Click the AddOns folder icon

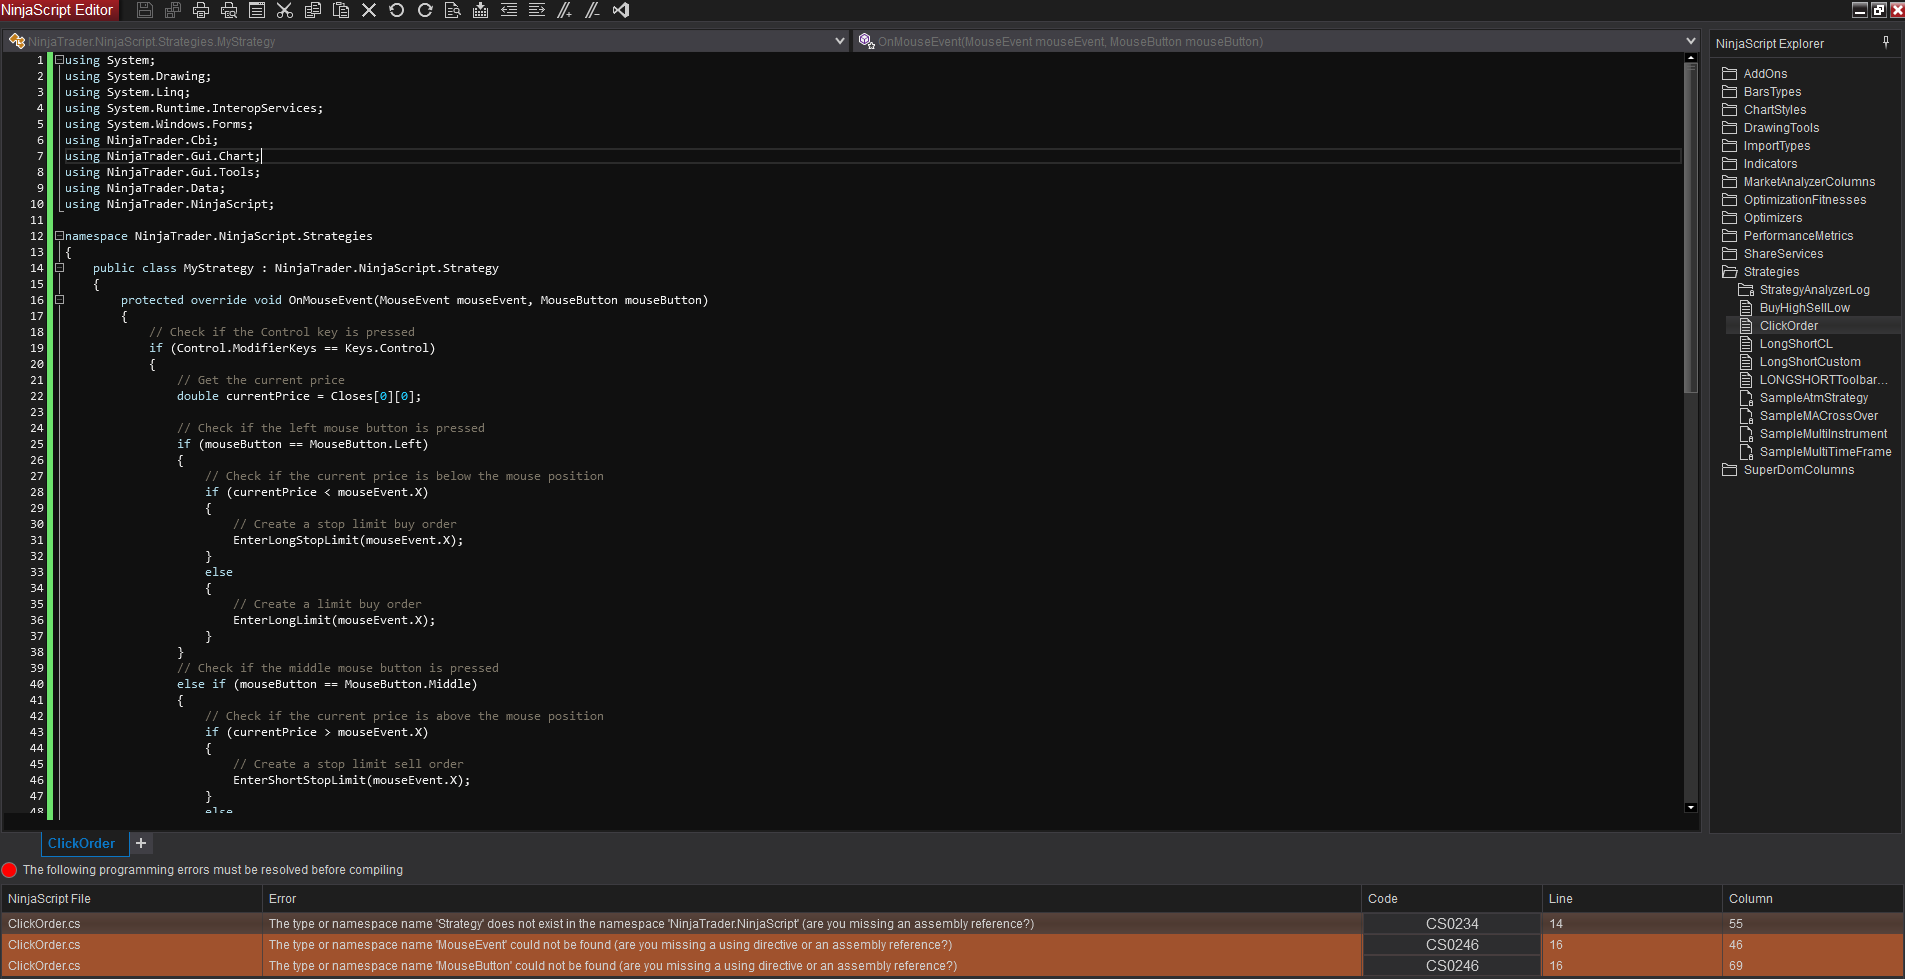1730,74
